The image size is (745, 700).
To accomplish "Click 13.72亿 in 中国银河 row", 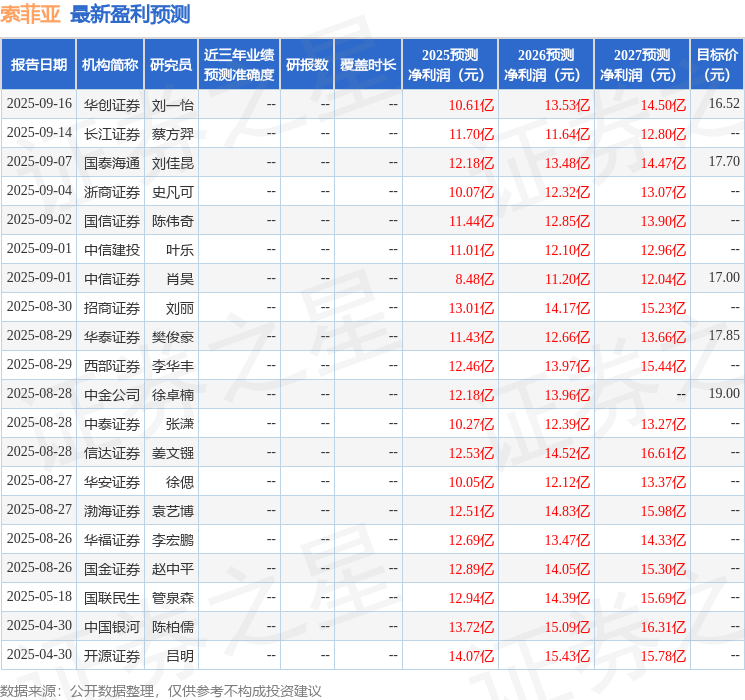I will coord(471,627).
